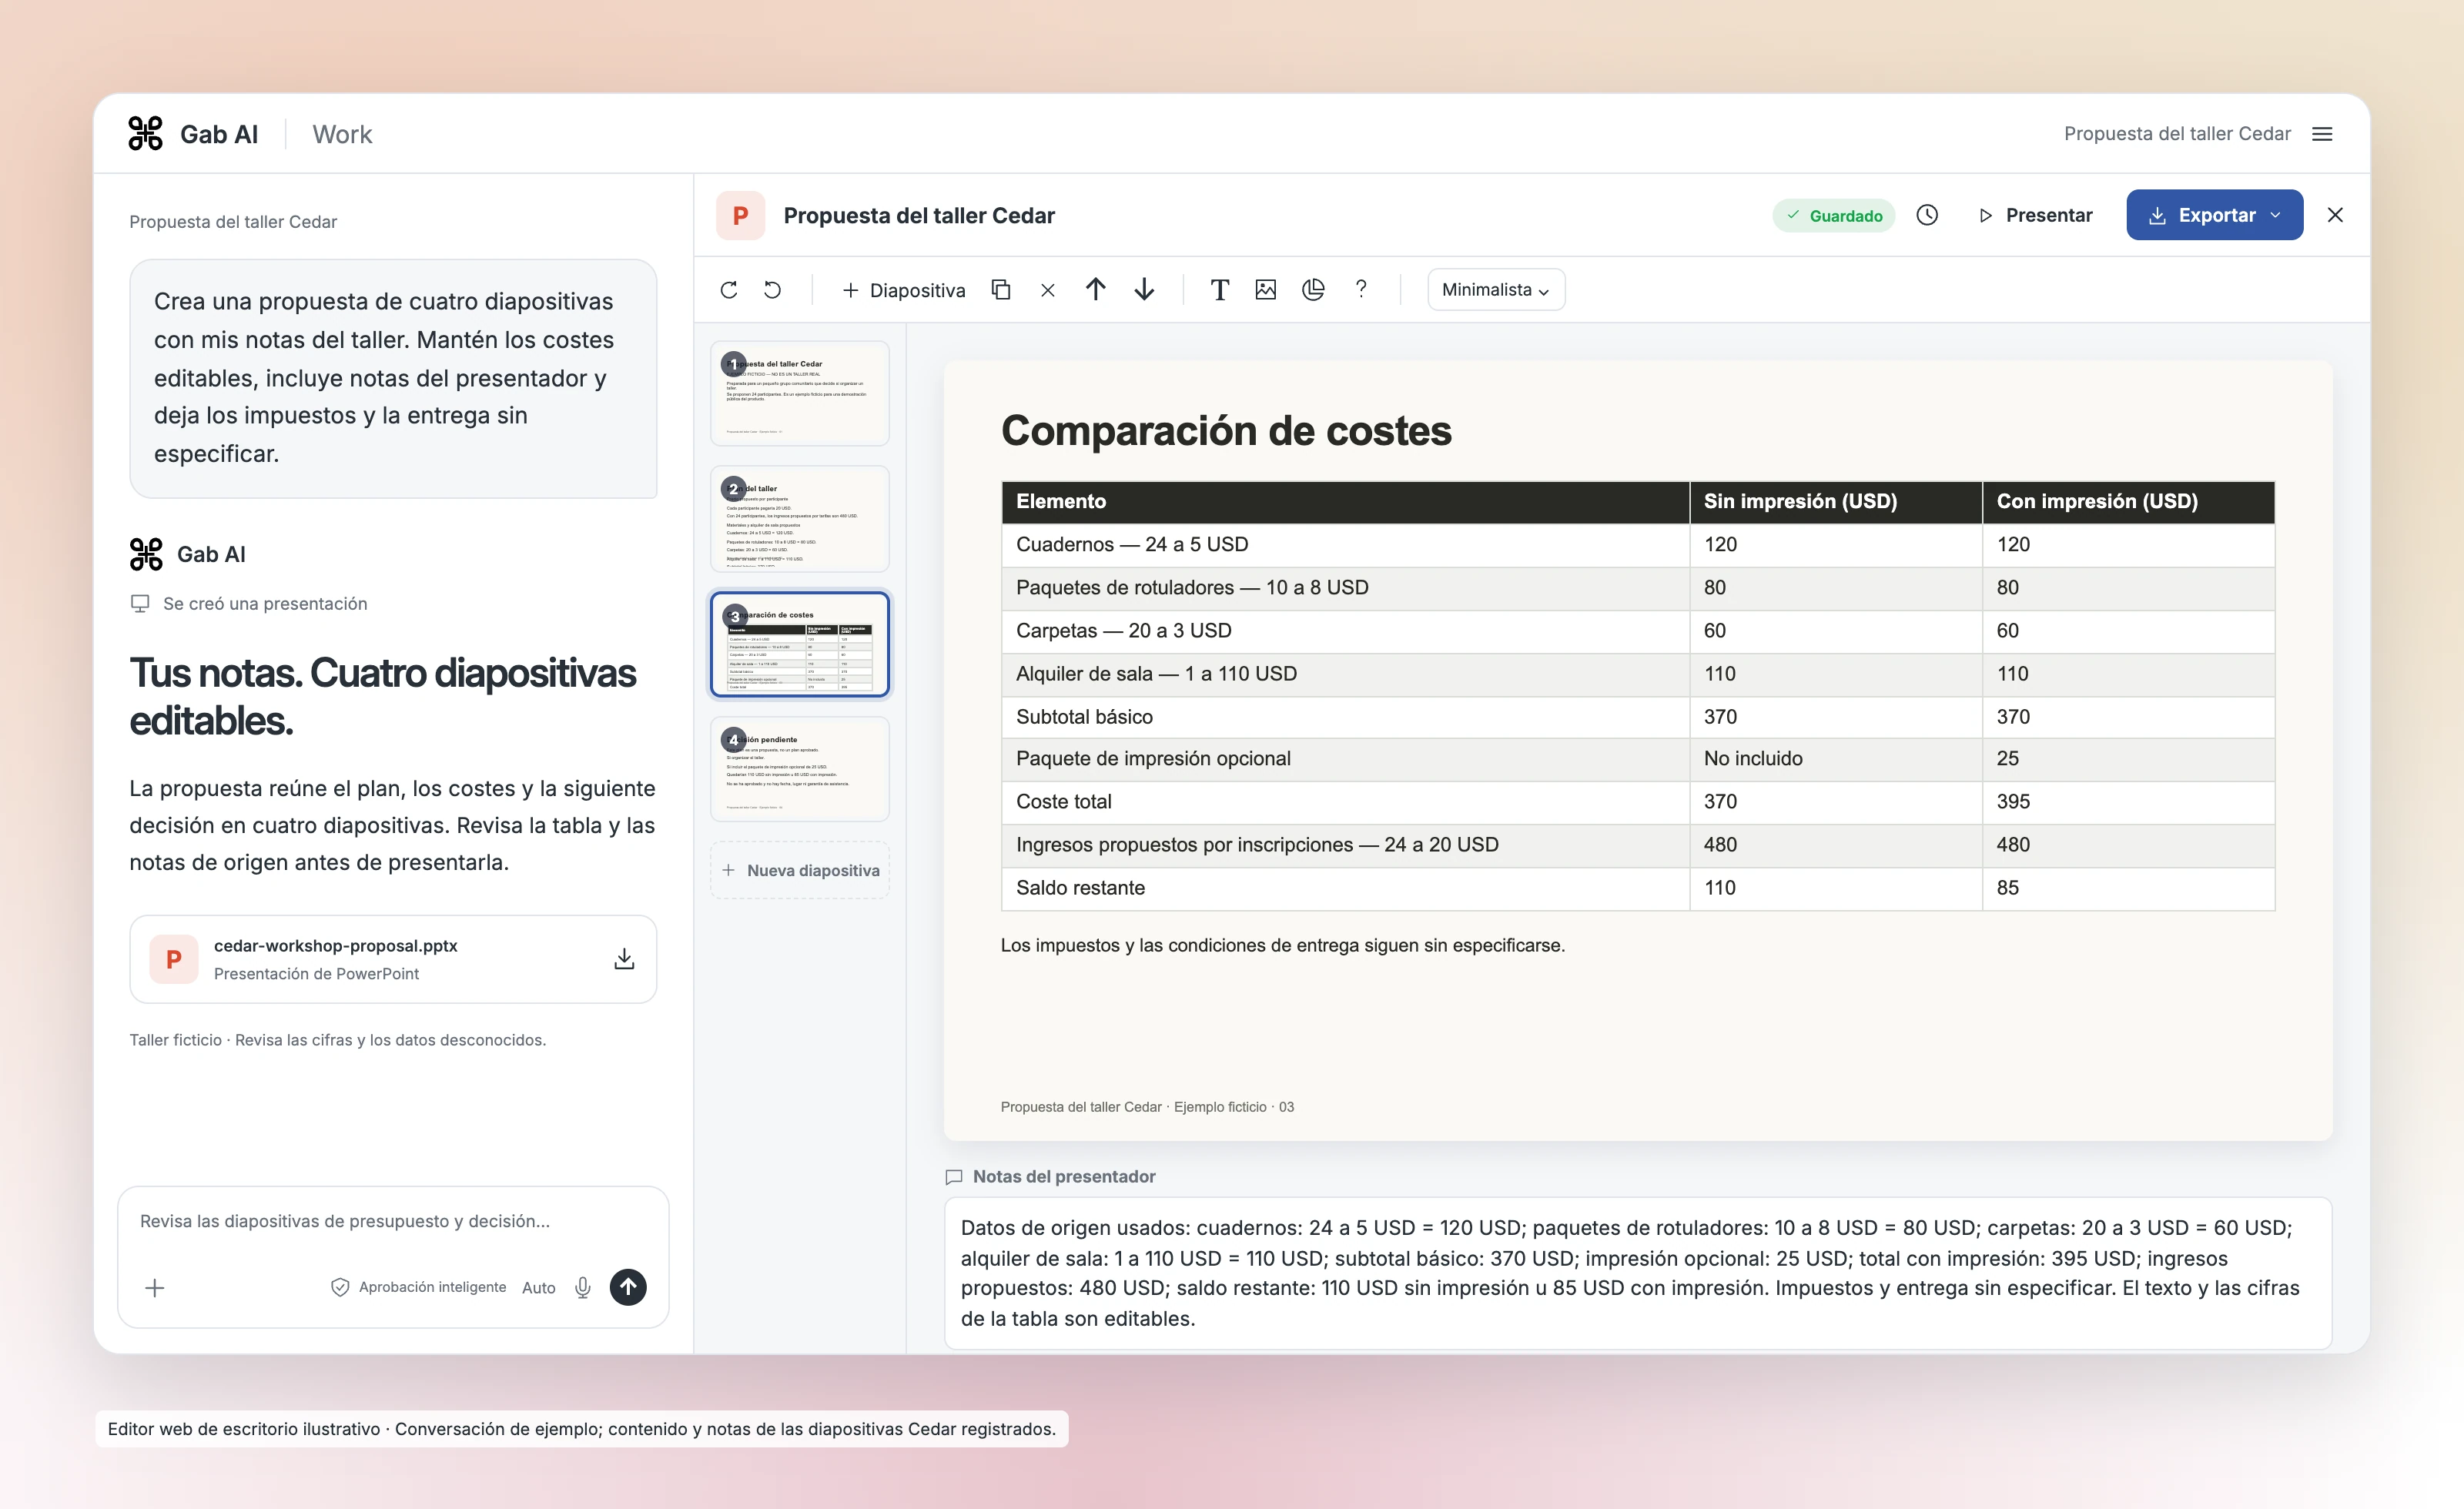Open version history clock icon
Image resolution: width=2464 pixels, height=1509 pixels.
(1926, 215)
